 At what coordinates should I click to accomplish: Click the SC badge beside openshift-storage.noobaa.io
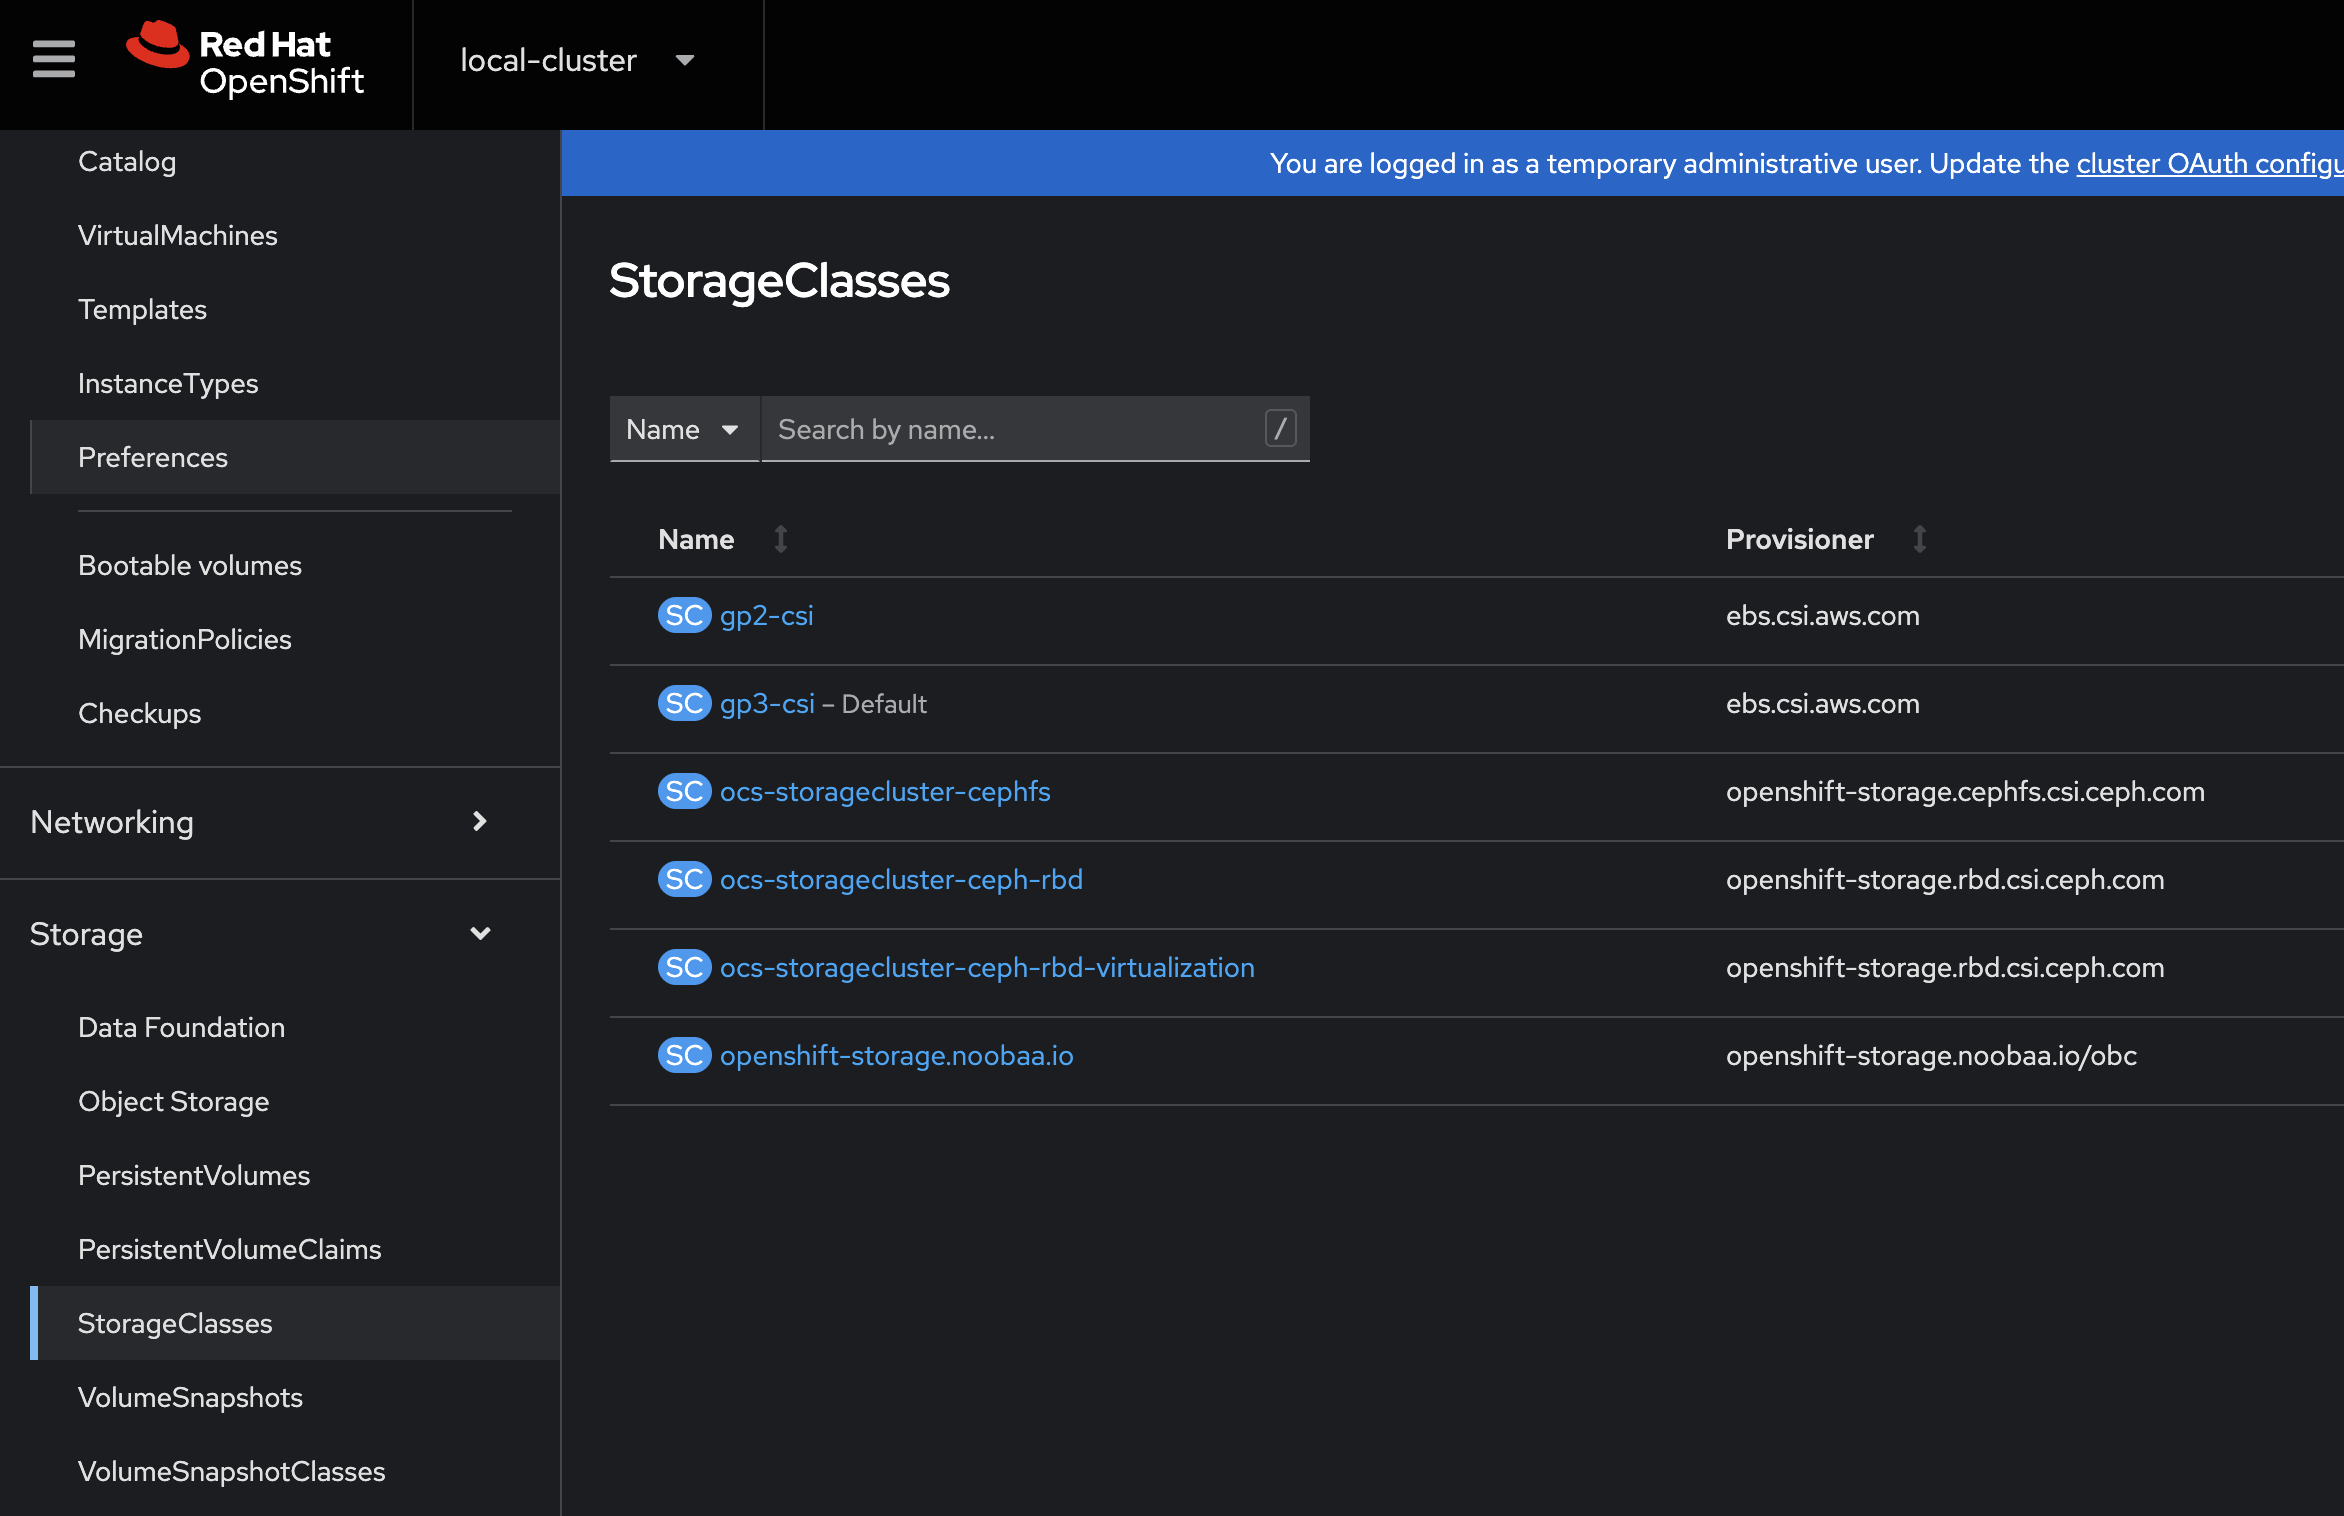684,1055
